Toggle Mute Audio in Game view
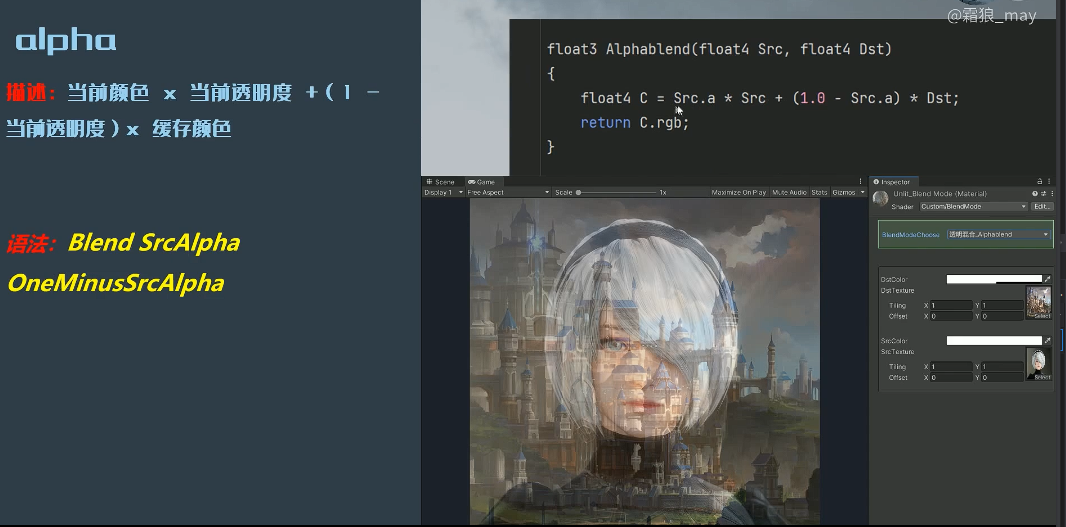 (x=789, y=192)
